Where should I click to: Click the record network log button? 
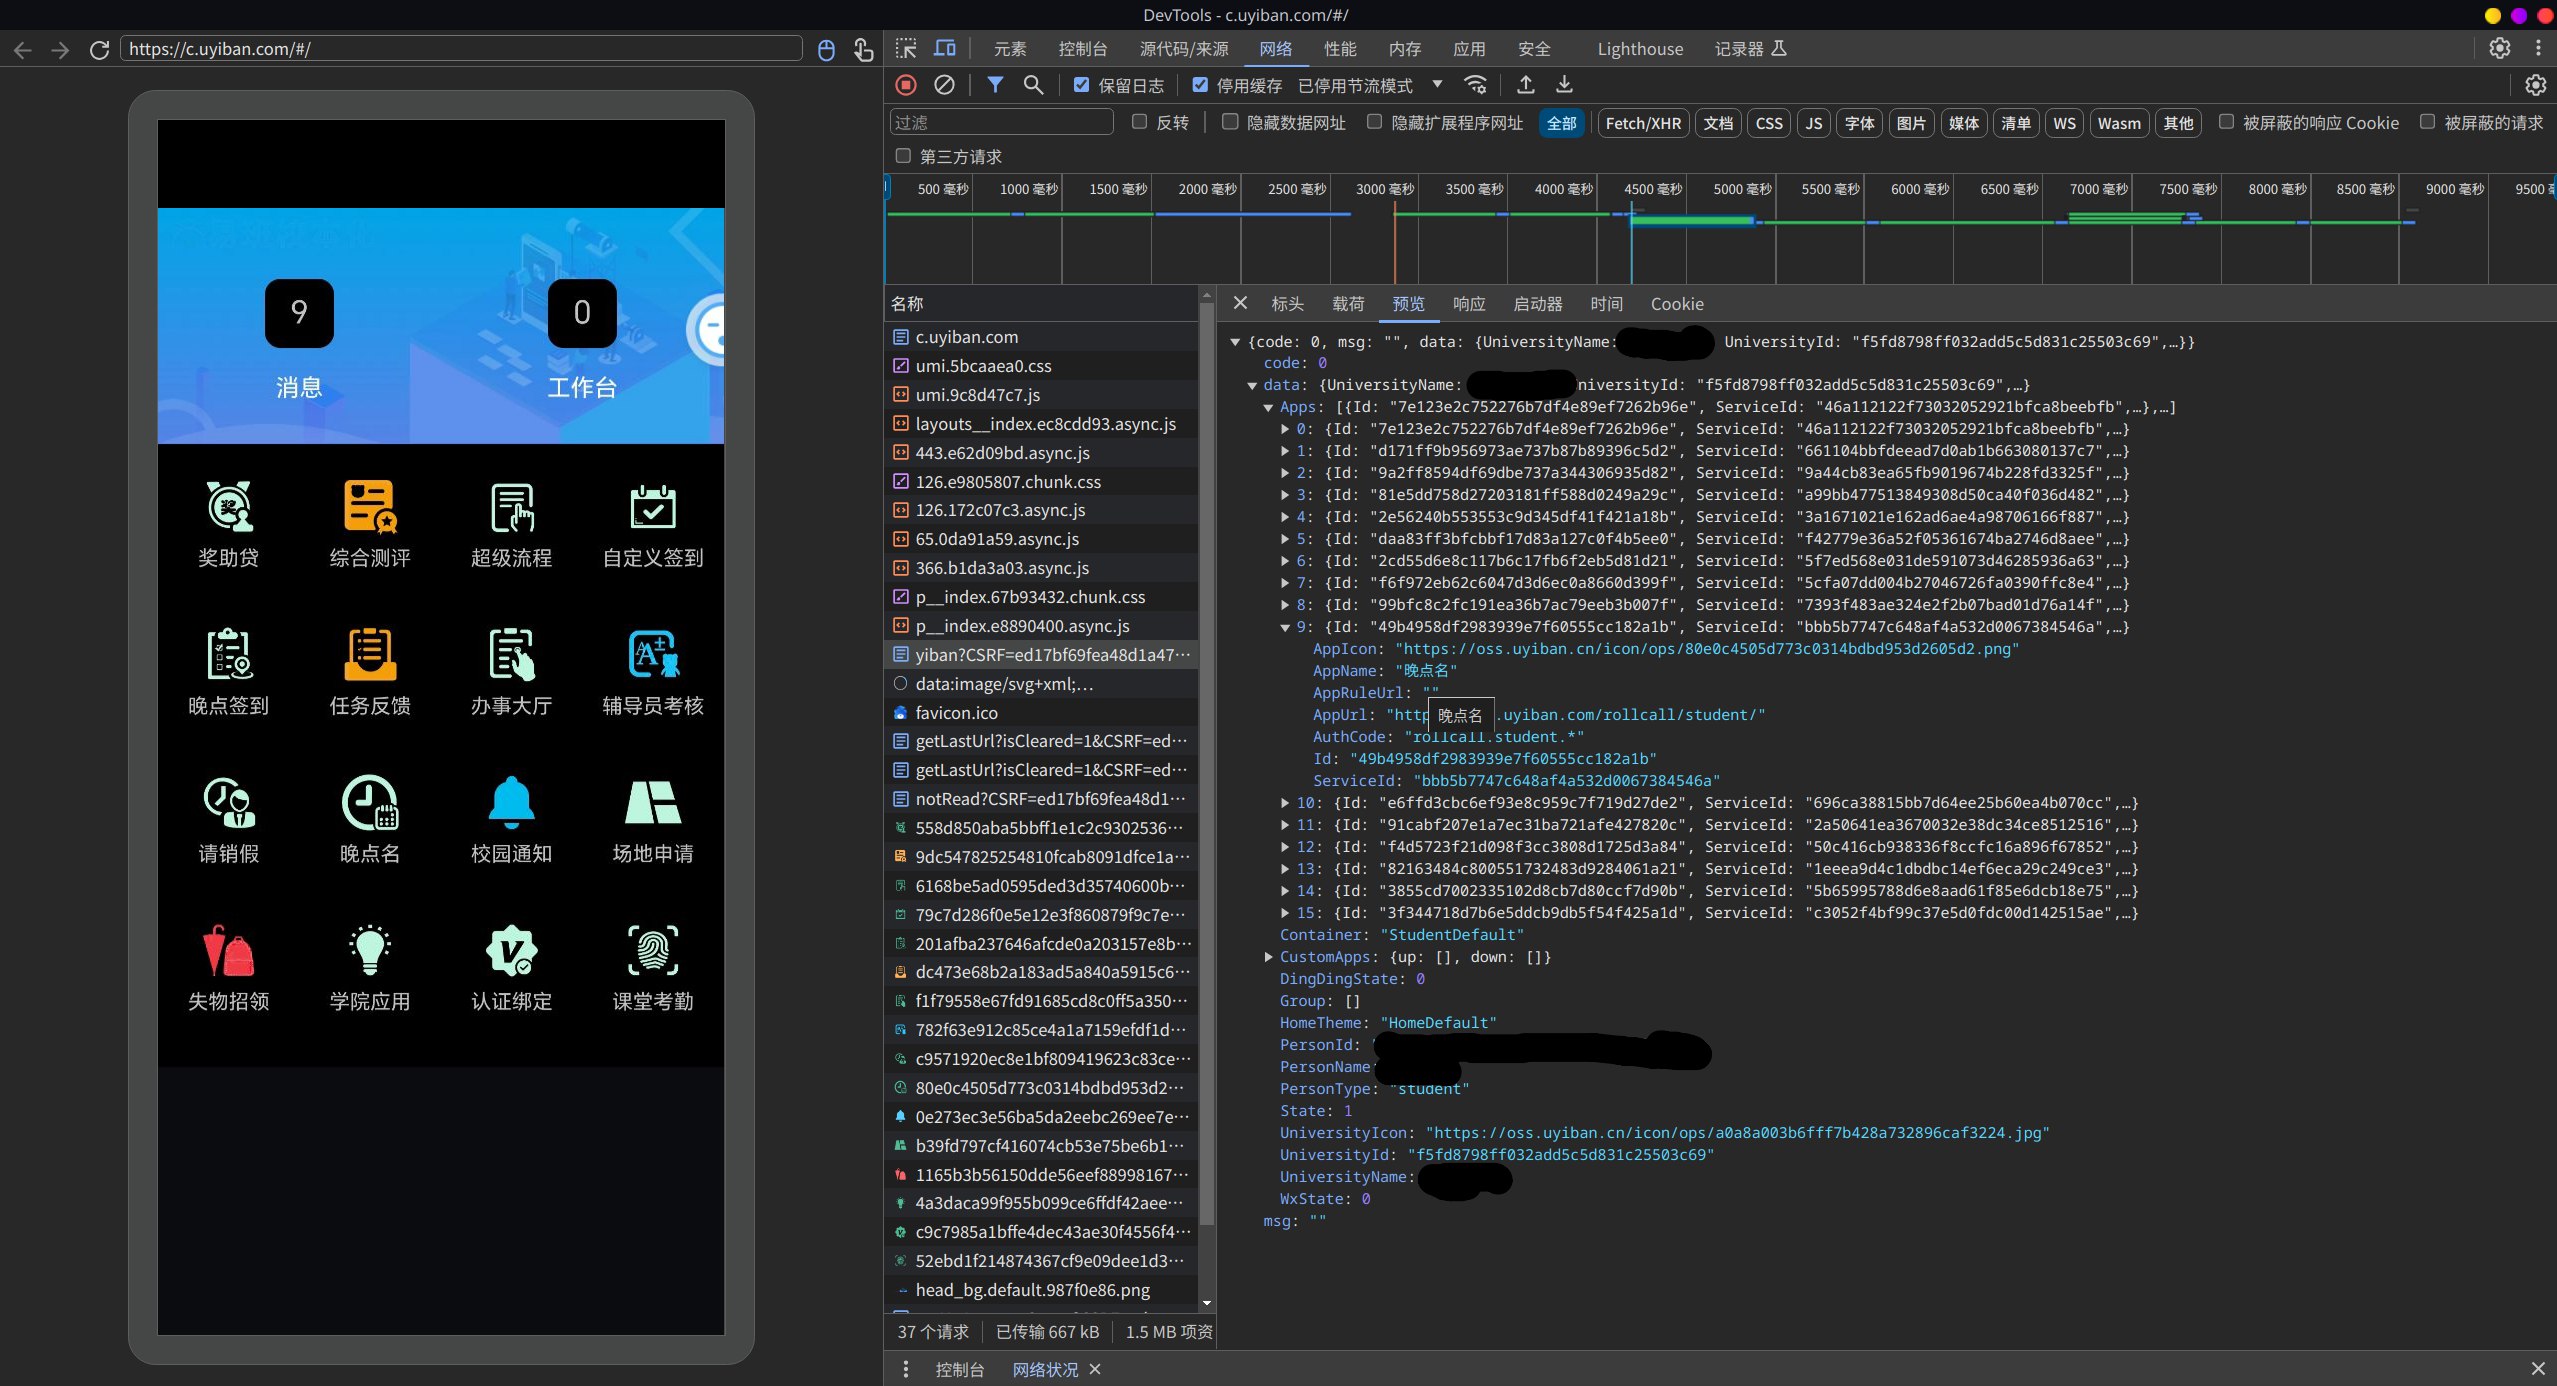tap(906, 85)
